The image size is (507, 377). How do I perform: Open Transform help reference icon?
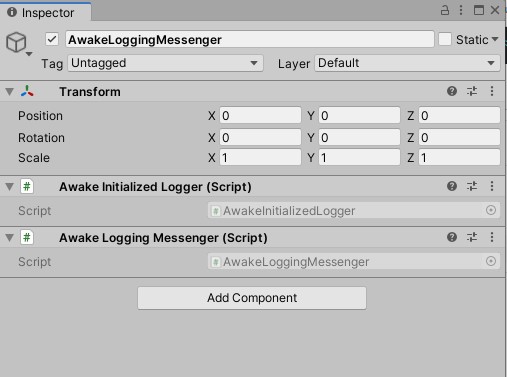click(x=452, y=91)
